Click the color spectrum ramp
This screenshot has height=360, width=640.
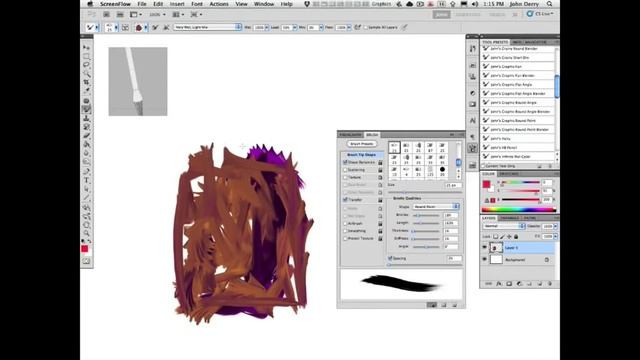click(x=519, y=210)
